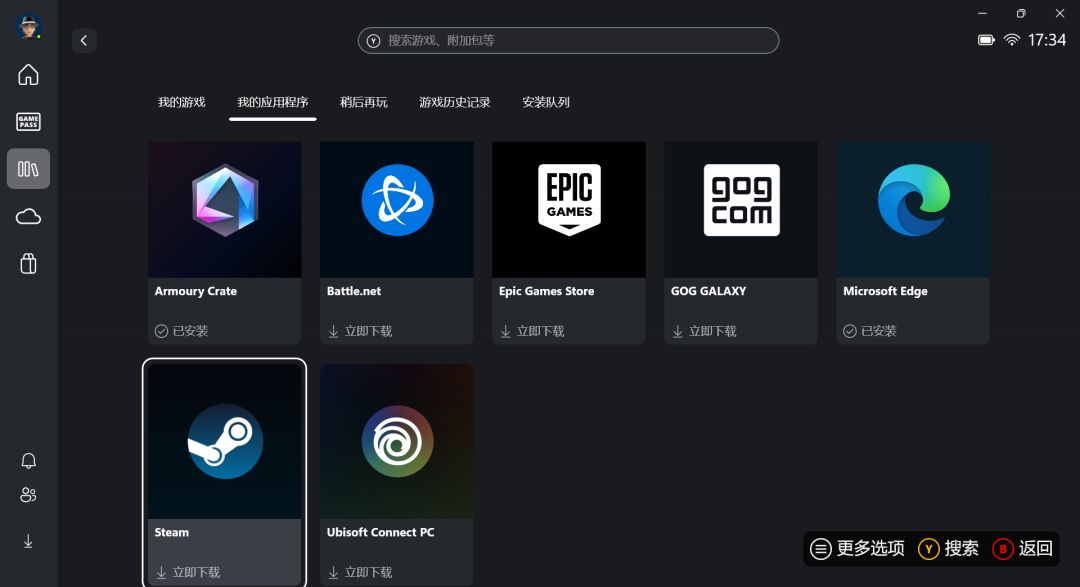Click the Ubisoft Connect PC title text
This screenshot has width=1080, height=587.
click(x=381, y=533)
